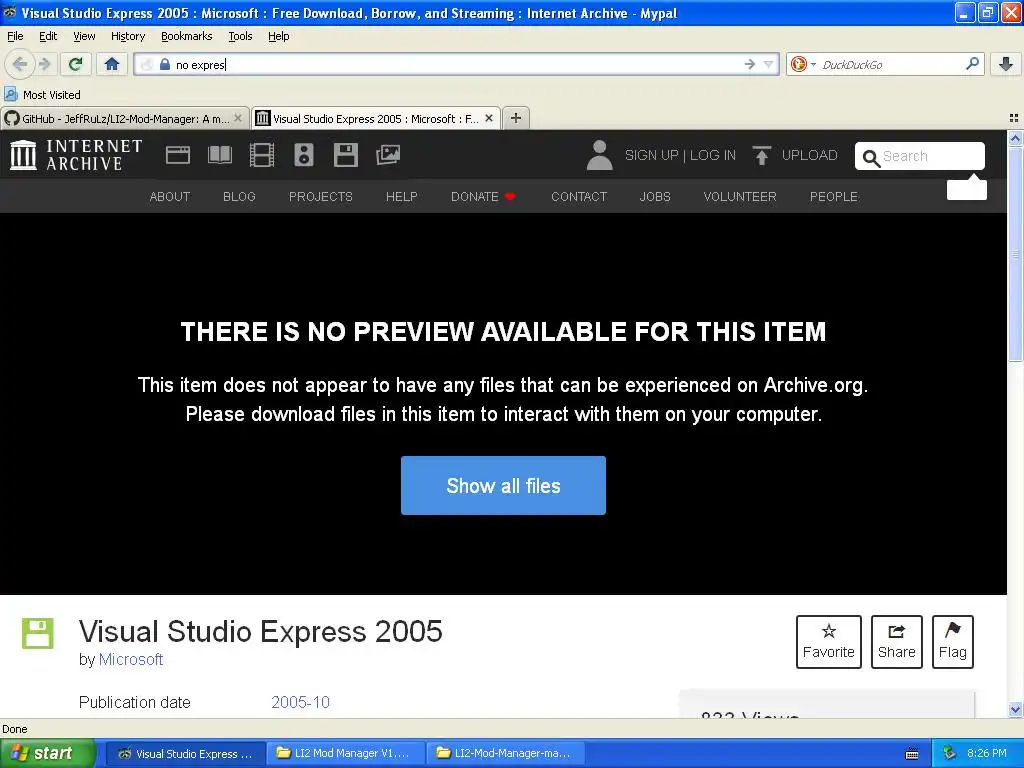Screen dimensions: 1024x768
Task: Open the PROJECTS nav link
Action: coord(321,197)
